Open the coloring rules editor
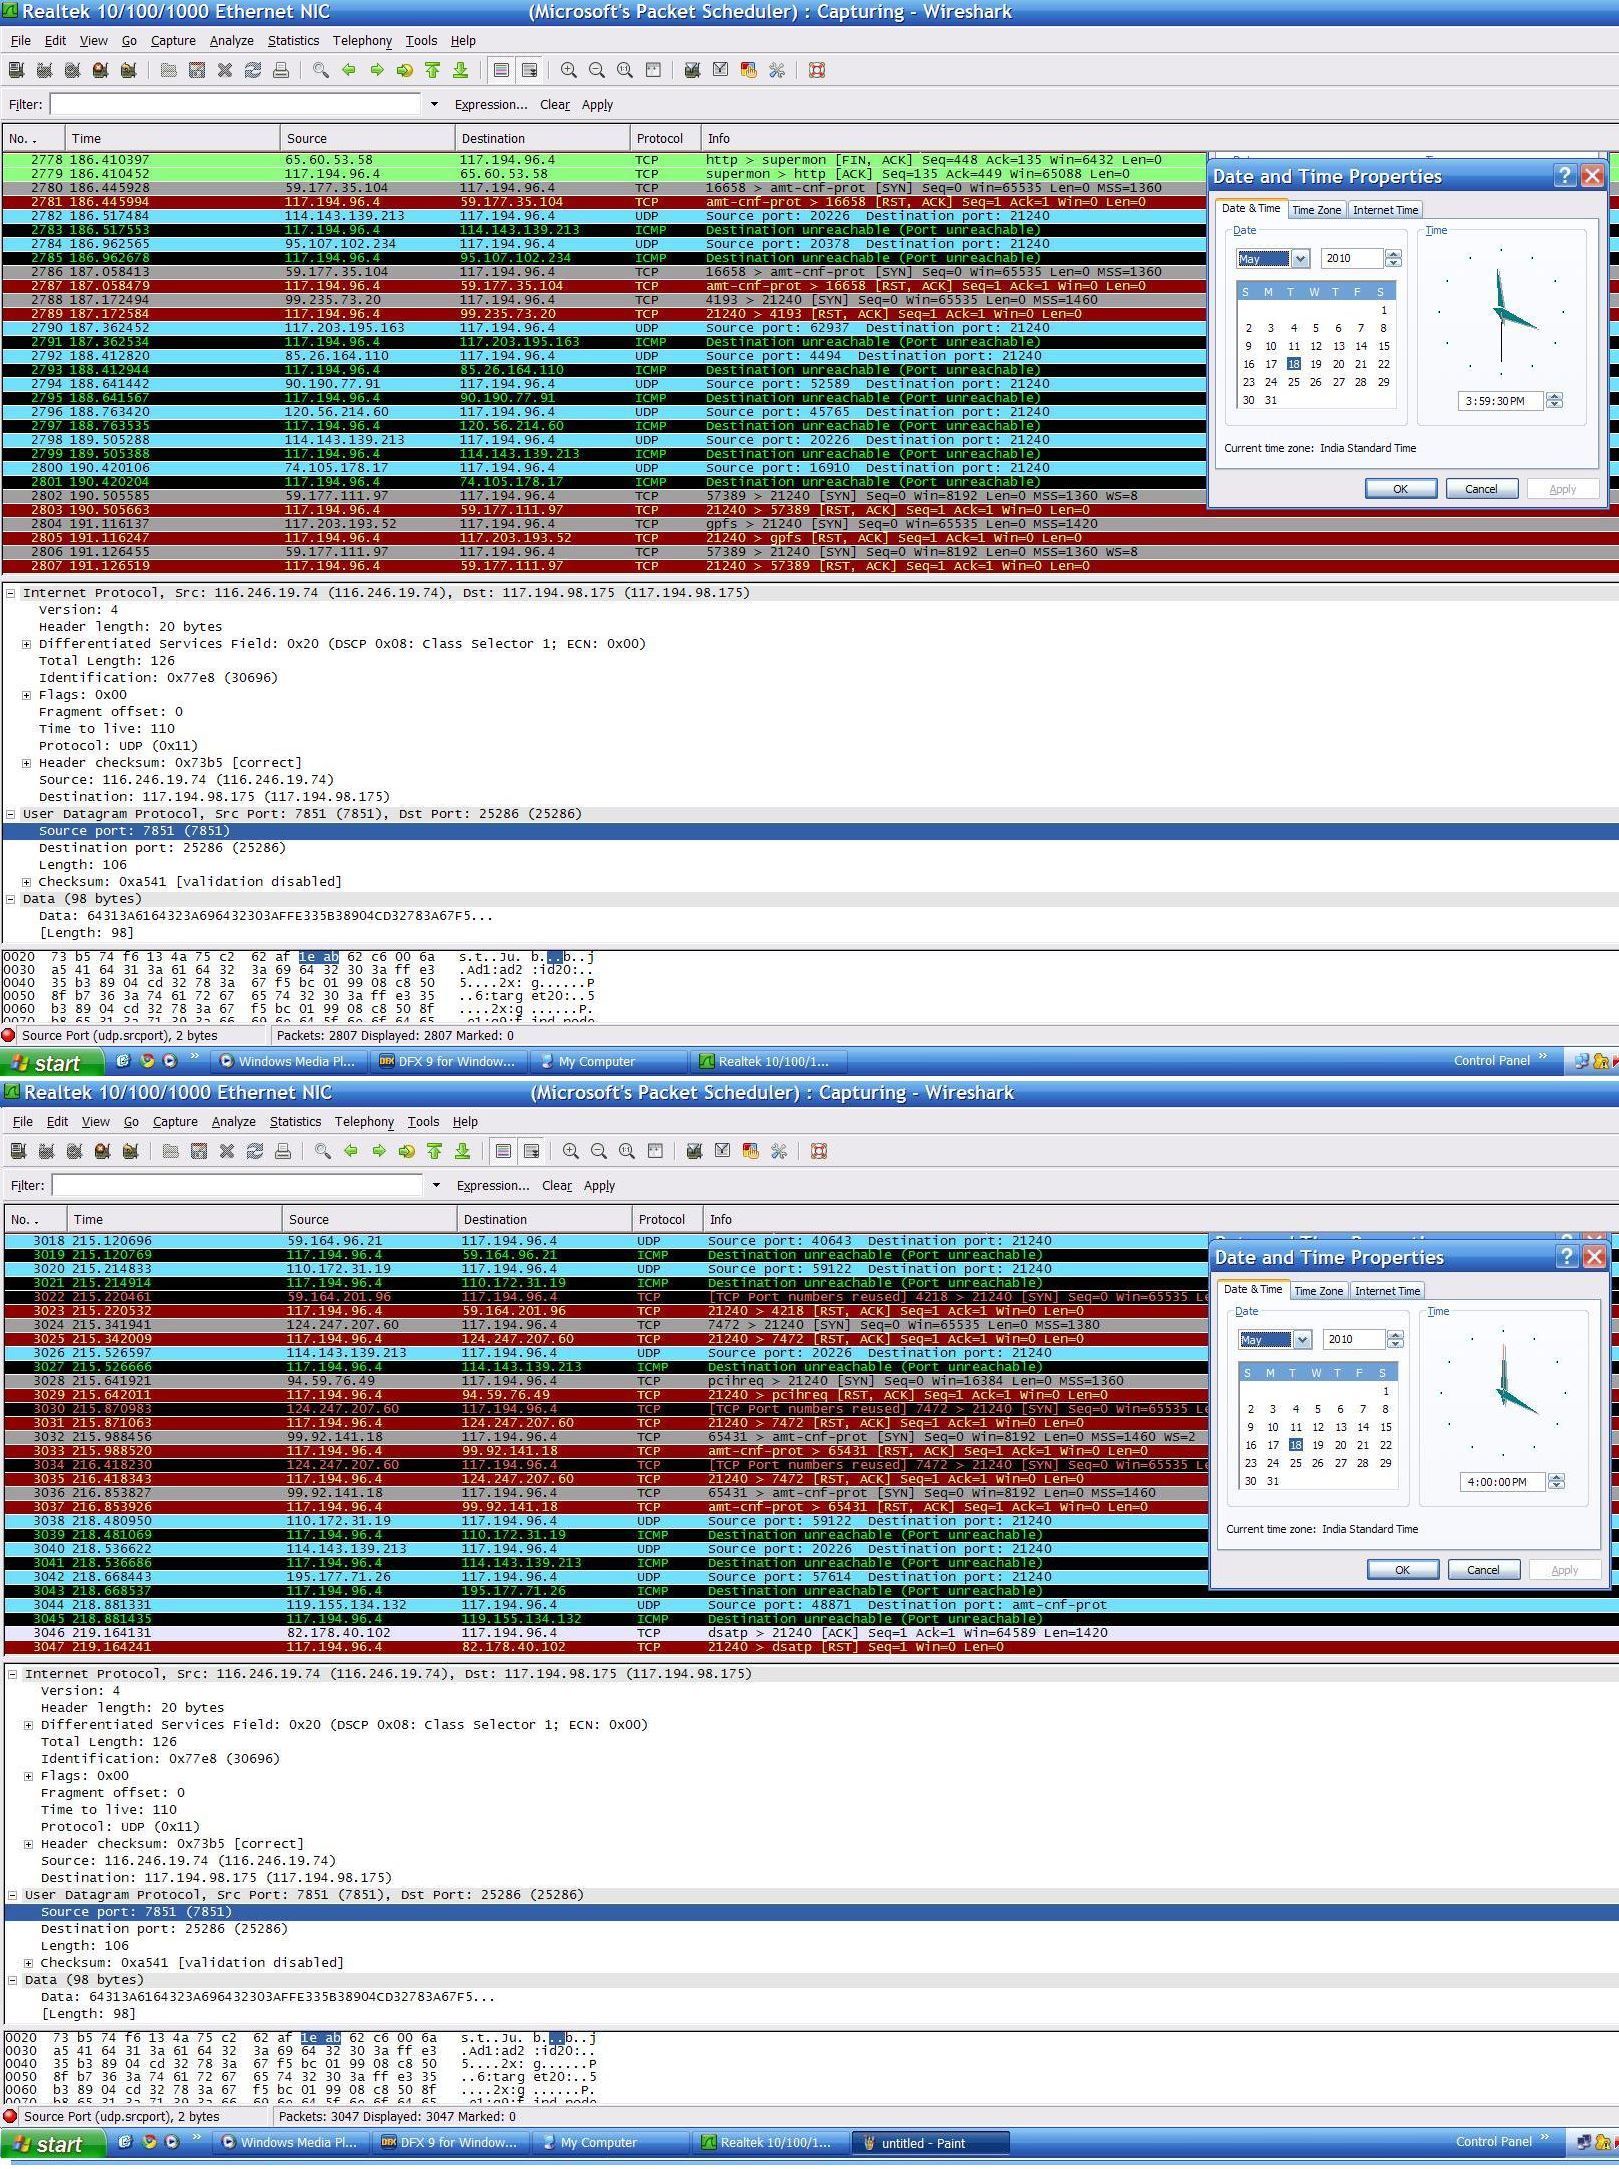 click(747, 70)
